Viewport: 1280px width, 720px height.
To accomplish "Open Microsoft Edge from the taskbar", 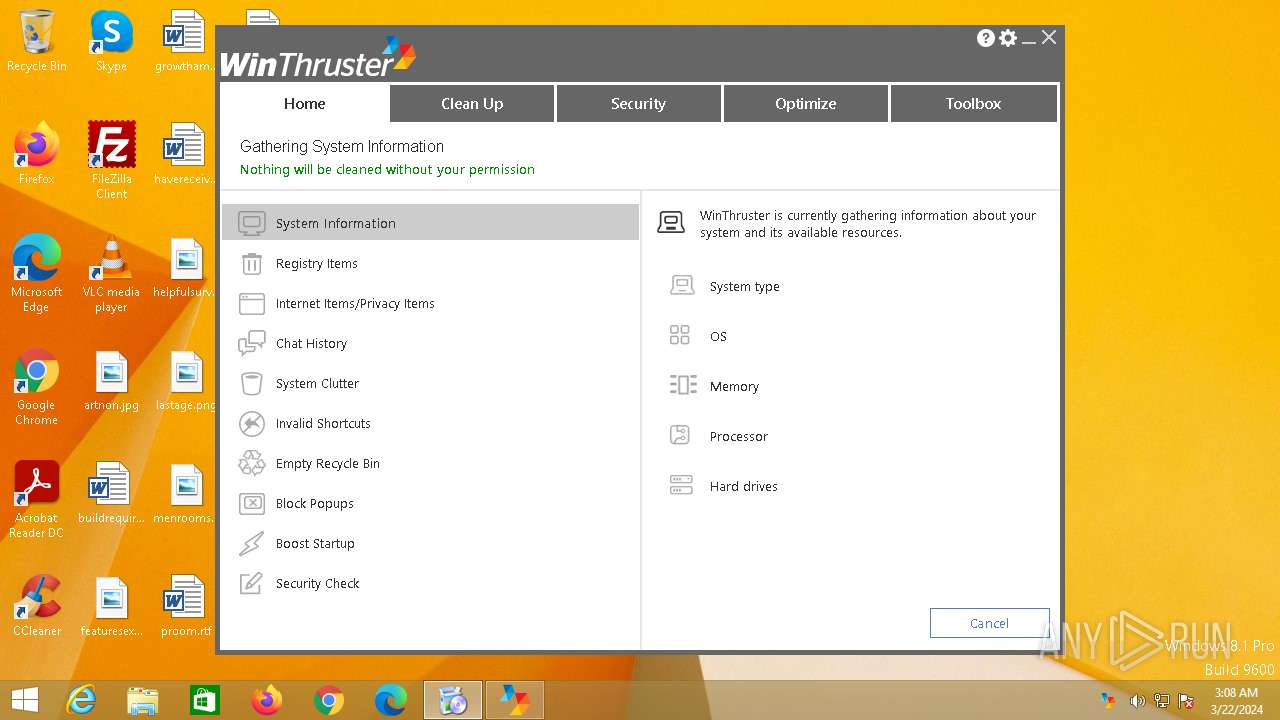I will (x=391, y=700).
